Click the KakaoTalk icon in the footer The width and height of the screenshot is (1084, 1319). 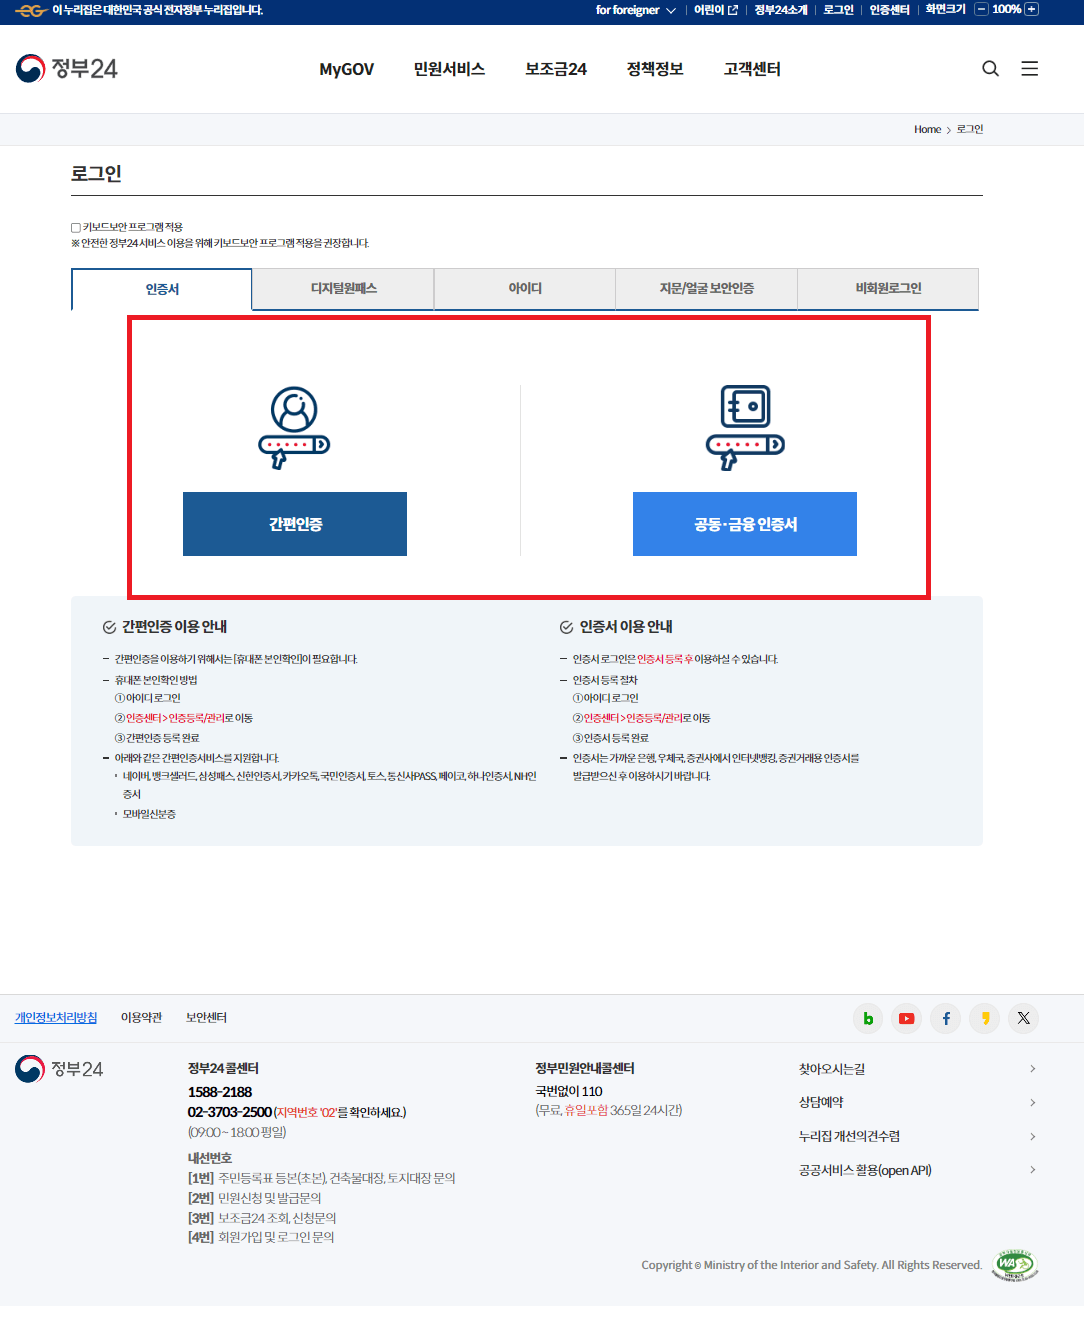click(x=984, y=1018)
